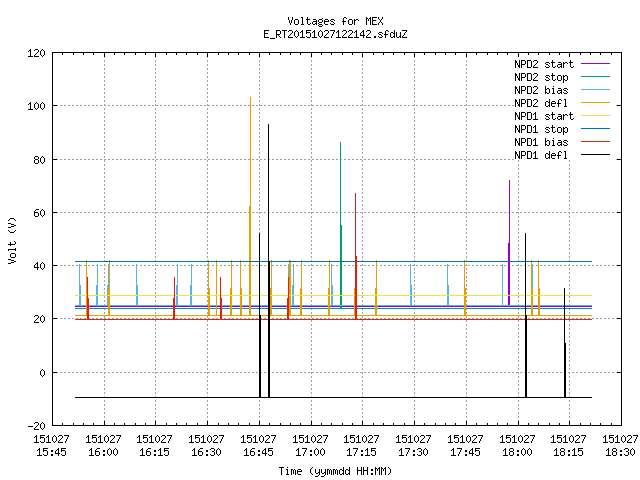Click the x-axis tick label 151027 17:00
Image resolution: width=640 pixels, height=480 pixels.
(x=310, y=446)
